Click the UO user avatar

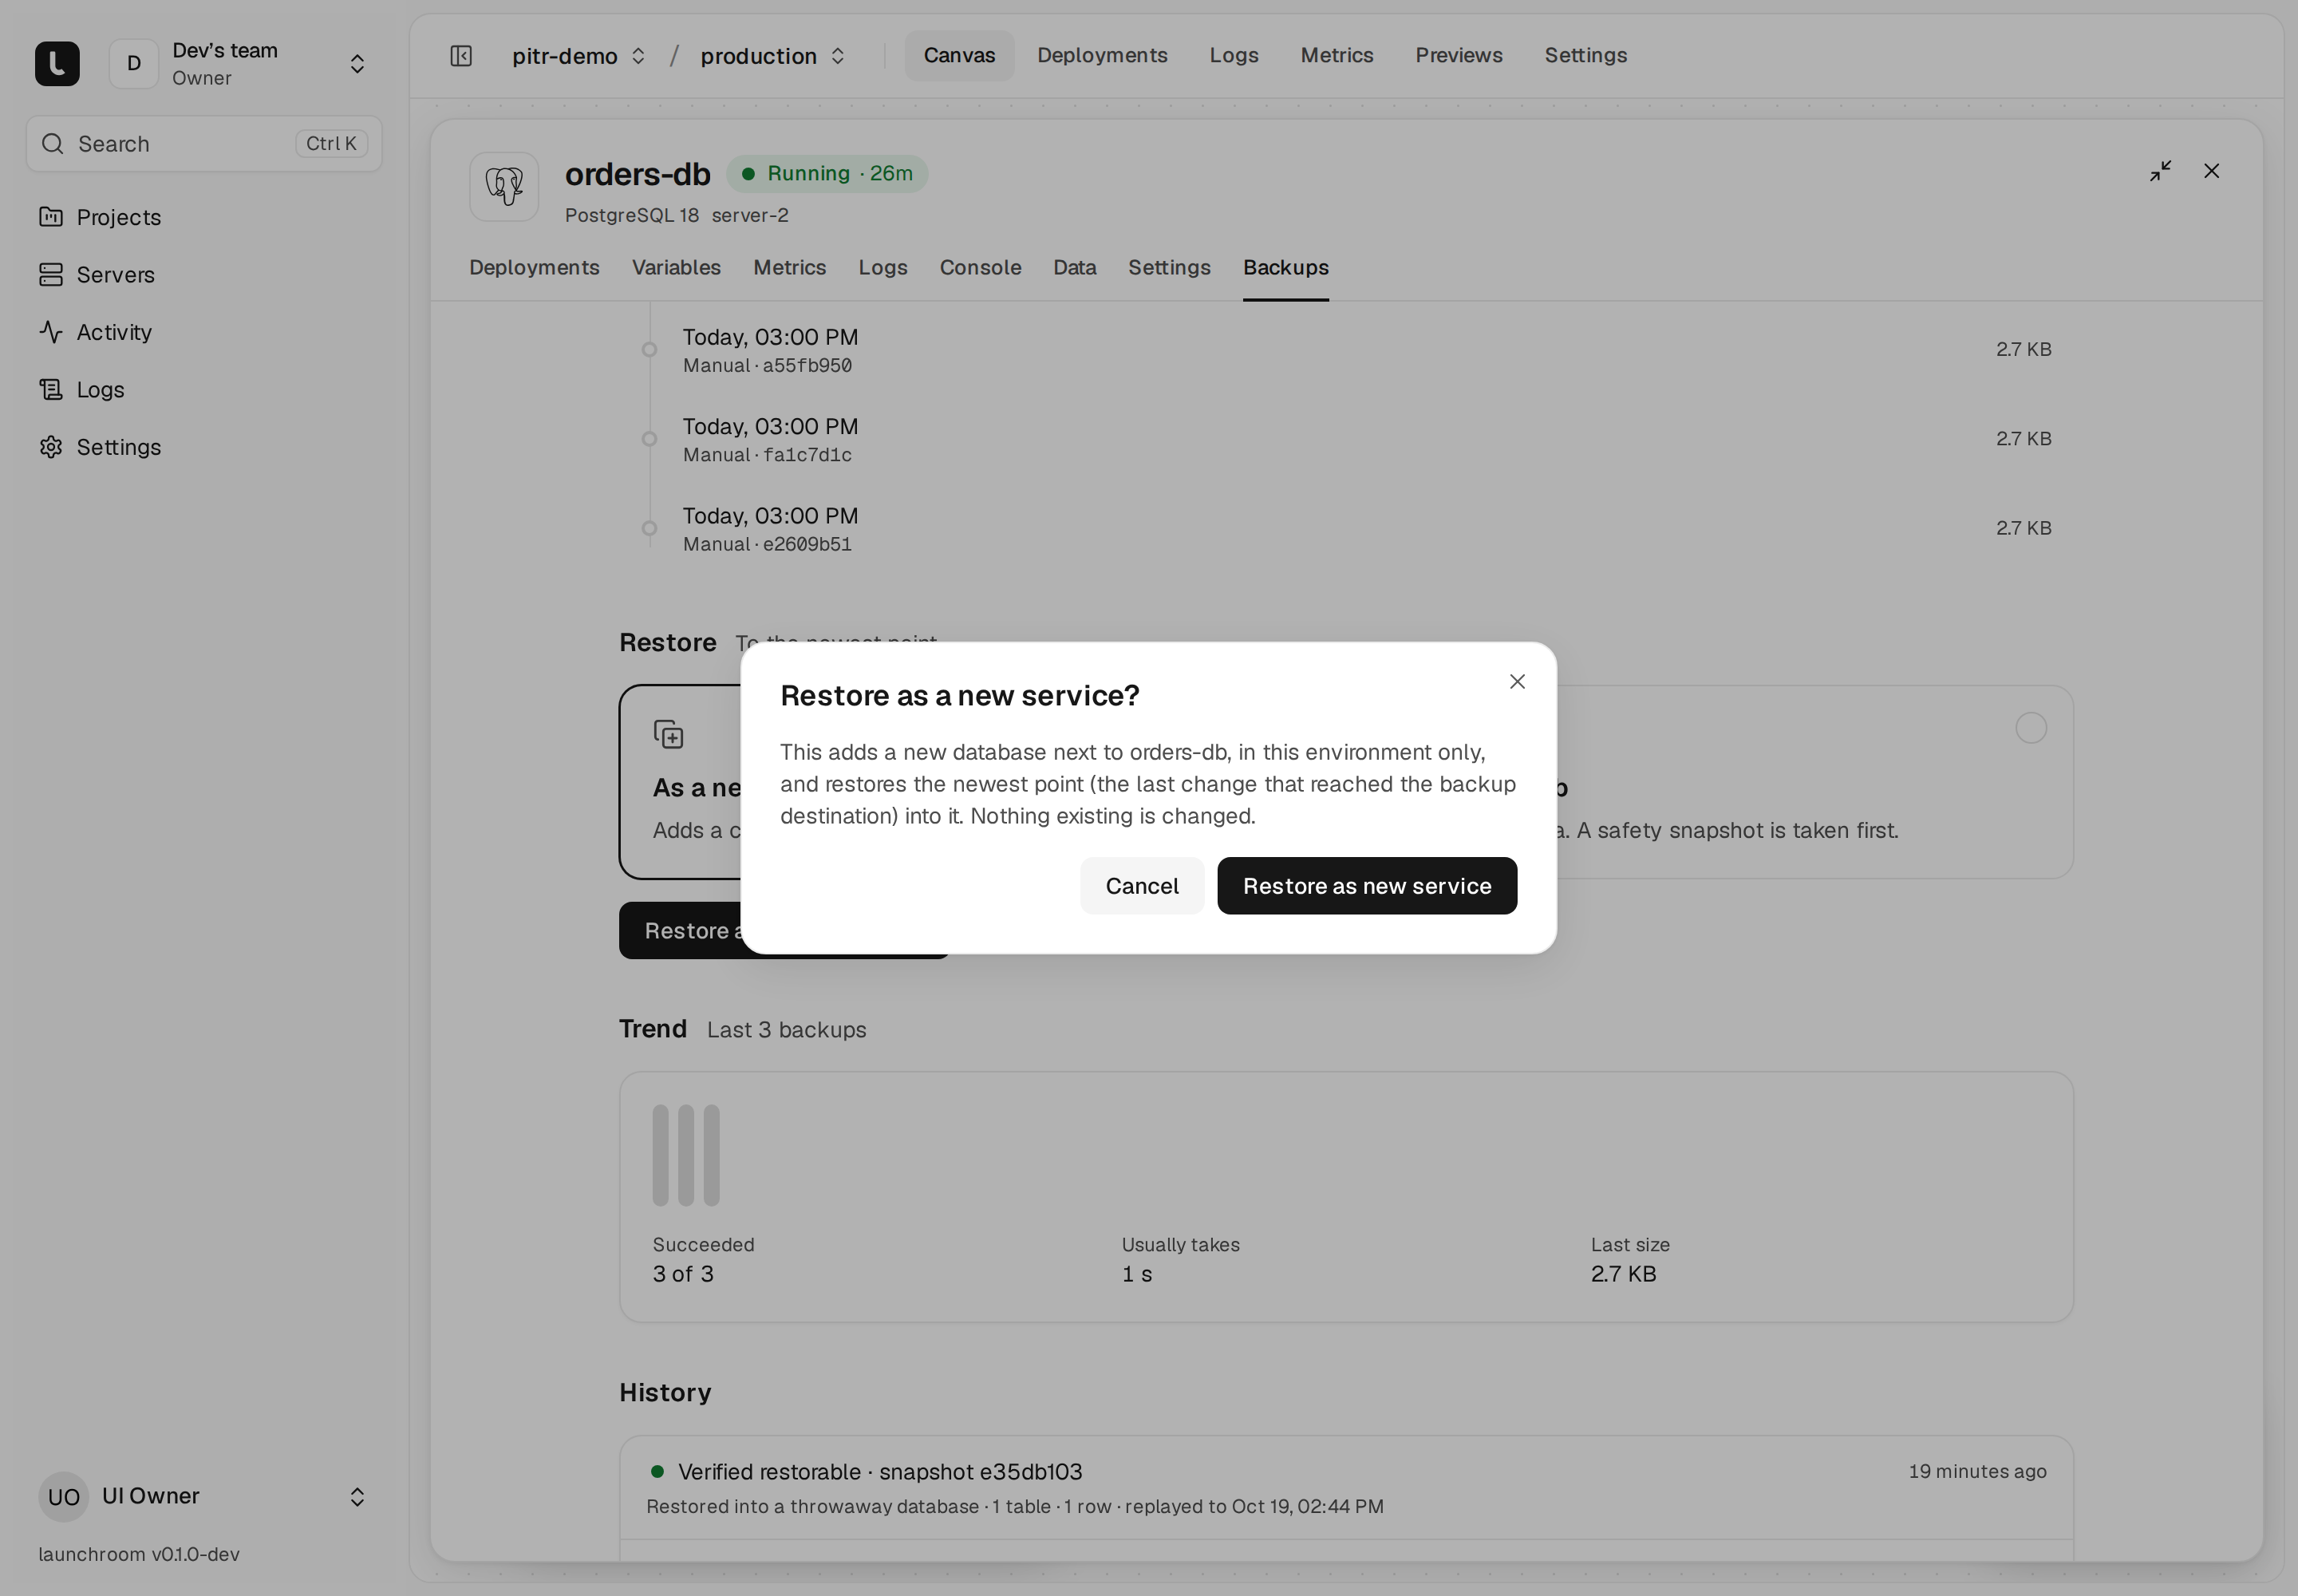pos(64,1497)
